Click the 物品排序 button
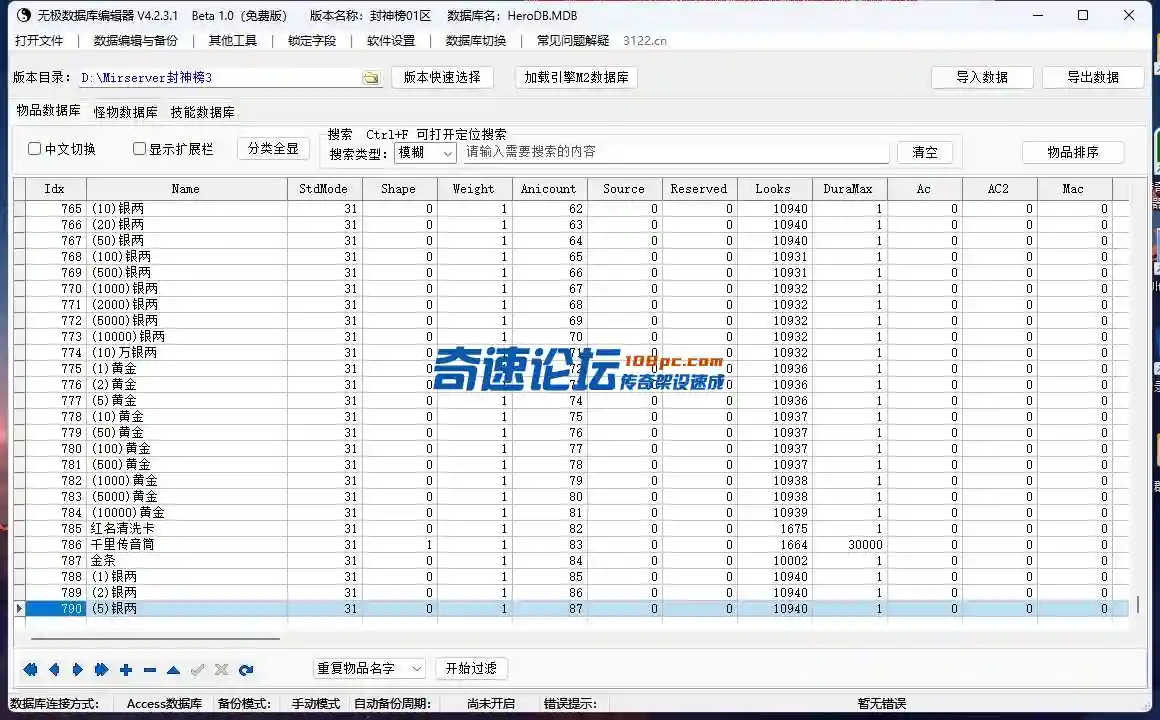Image resolution: width=1160 pixels, height=720 pixels. pyautogui.click(x=1073, y=152)
